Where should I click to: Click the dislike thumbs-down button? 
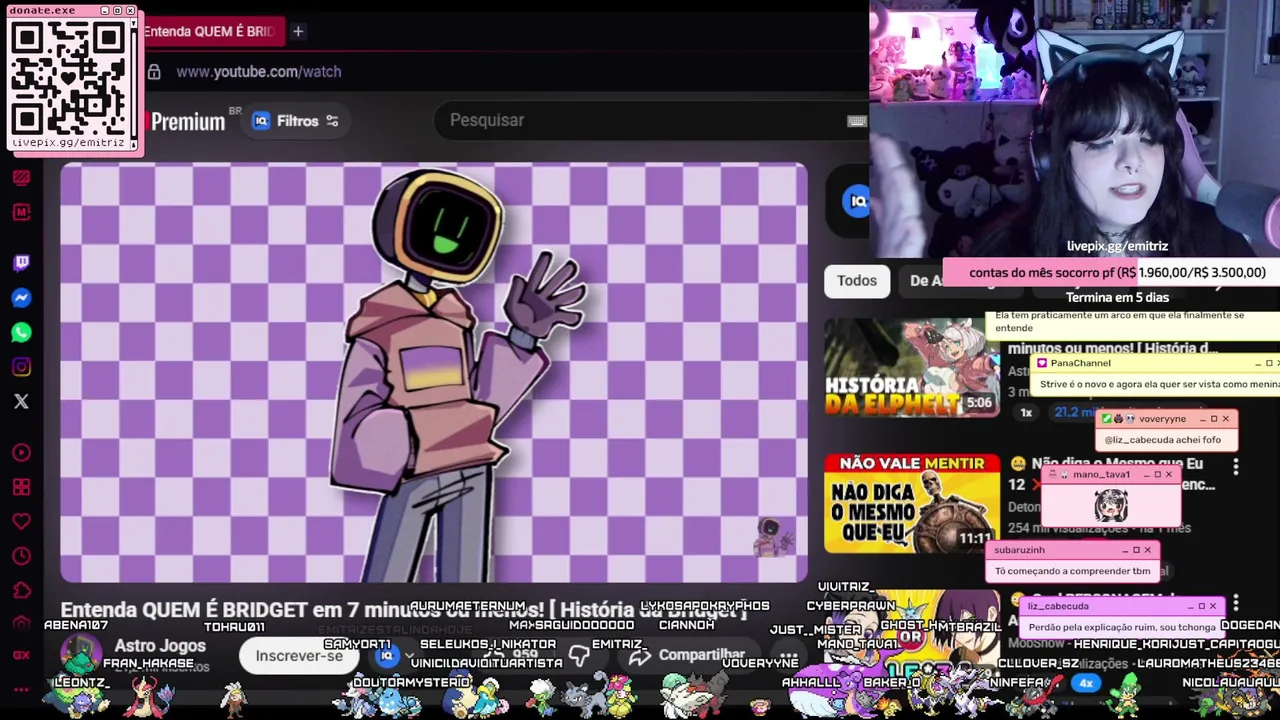coord(578,656)
